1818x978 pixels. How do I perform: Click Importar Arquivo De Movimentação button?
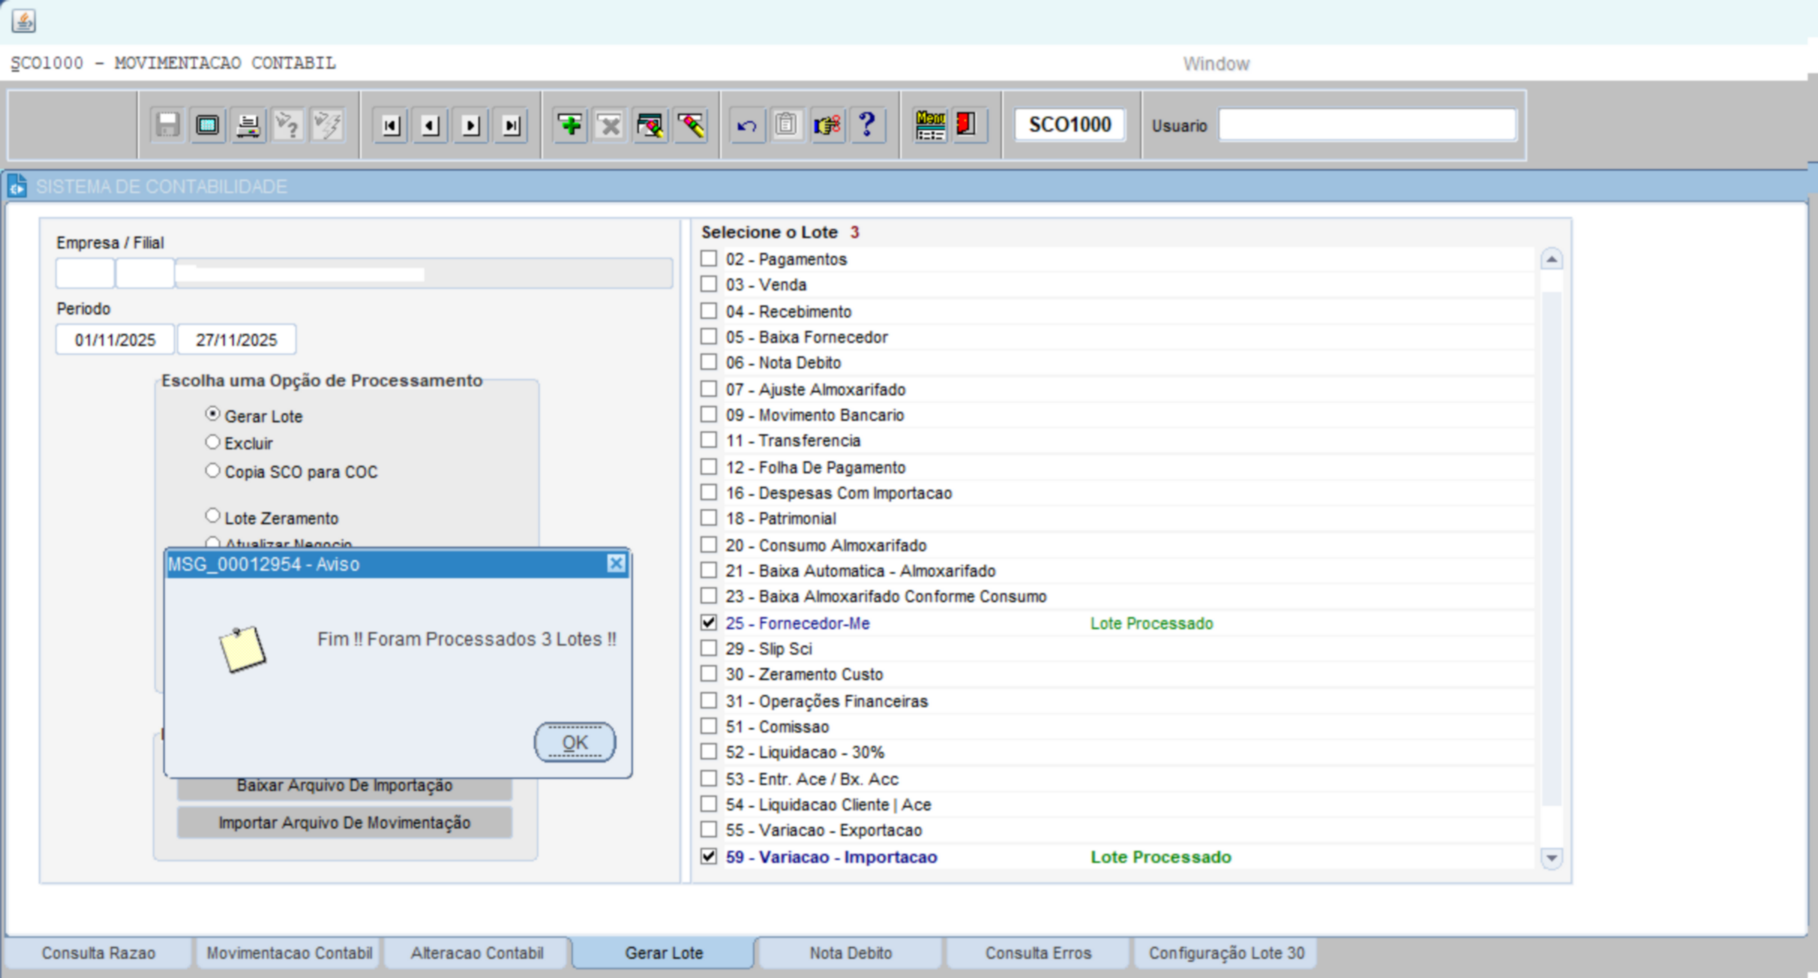click(344, 823)
